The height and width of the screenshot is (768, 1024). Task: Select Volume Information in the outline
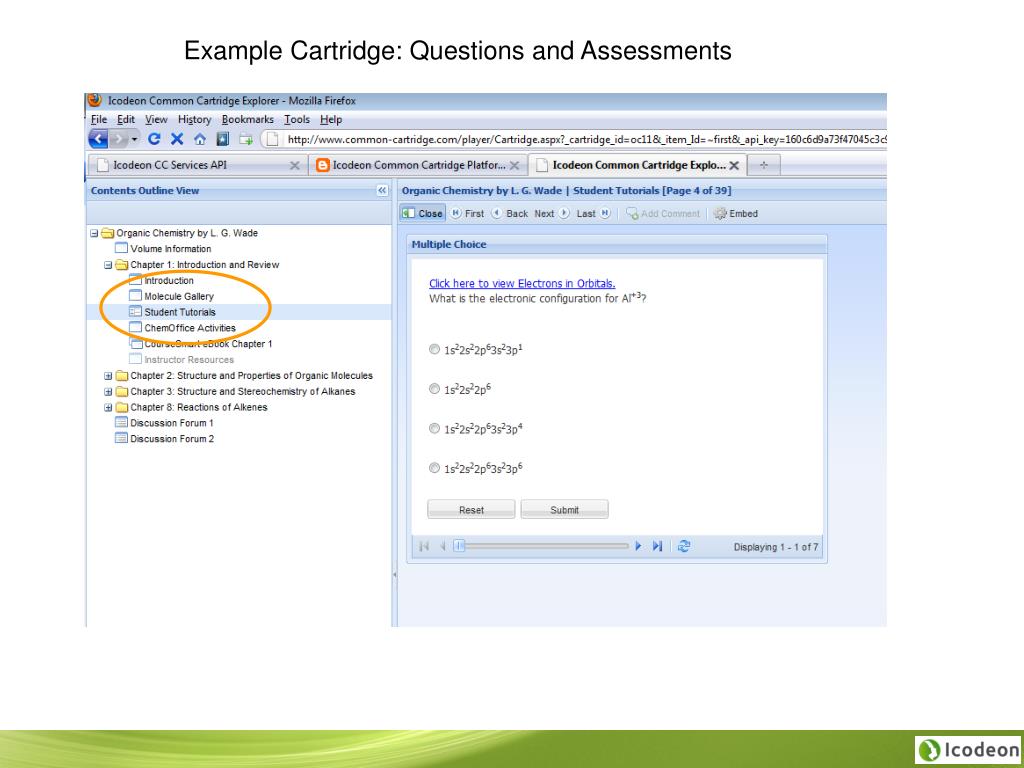170,249
